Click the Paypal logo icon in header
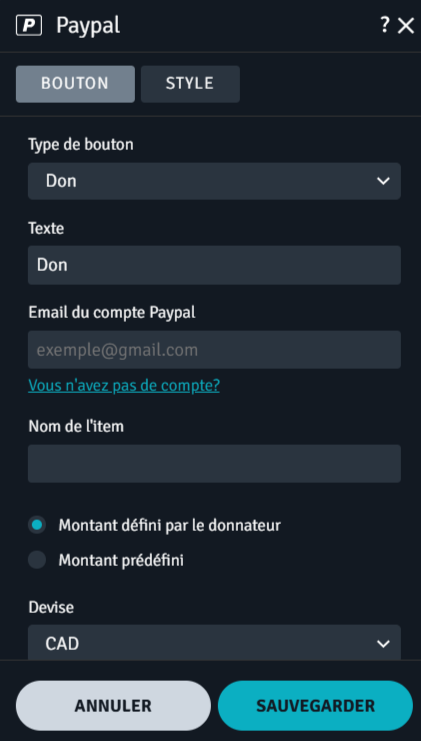Image resolution: width=421 pixels, height=741 pixels. pyautogui.click(x=29, y=26)
